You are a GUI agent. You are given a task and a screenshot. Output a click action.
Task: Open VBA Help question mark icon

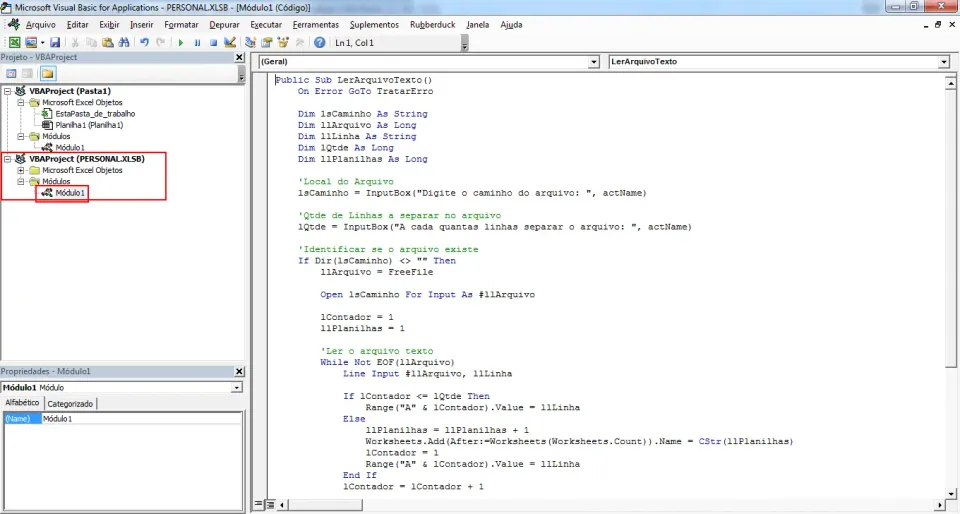[x=320, y=42]
